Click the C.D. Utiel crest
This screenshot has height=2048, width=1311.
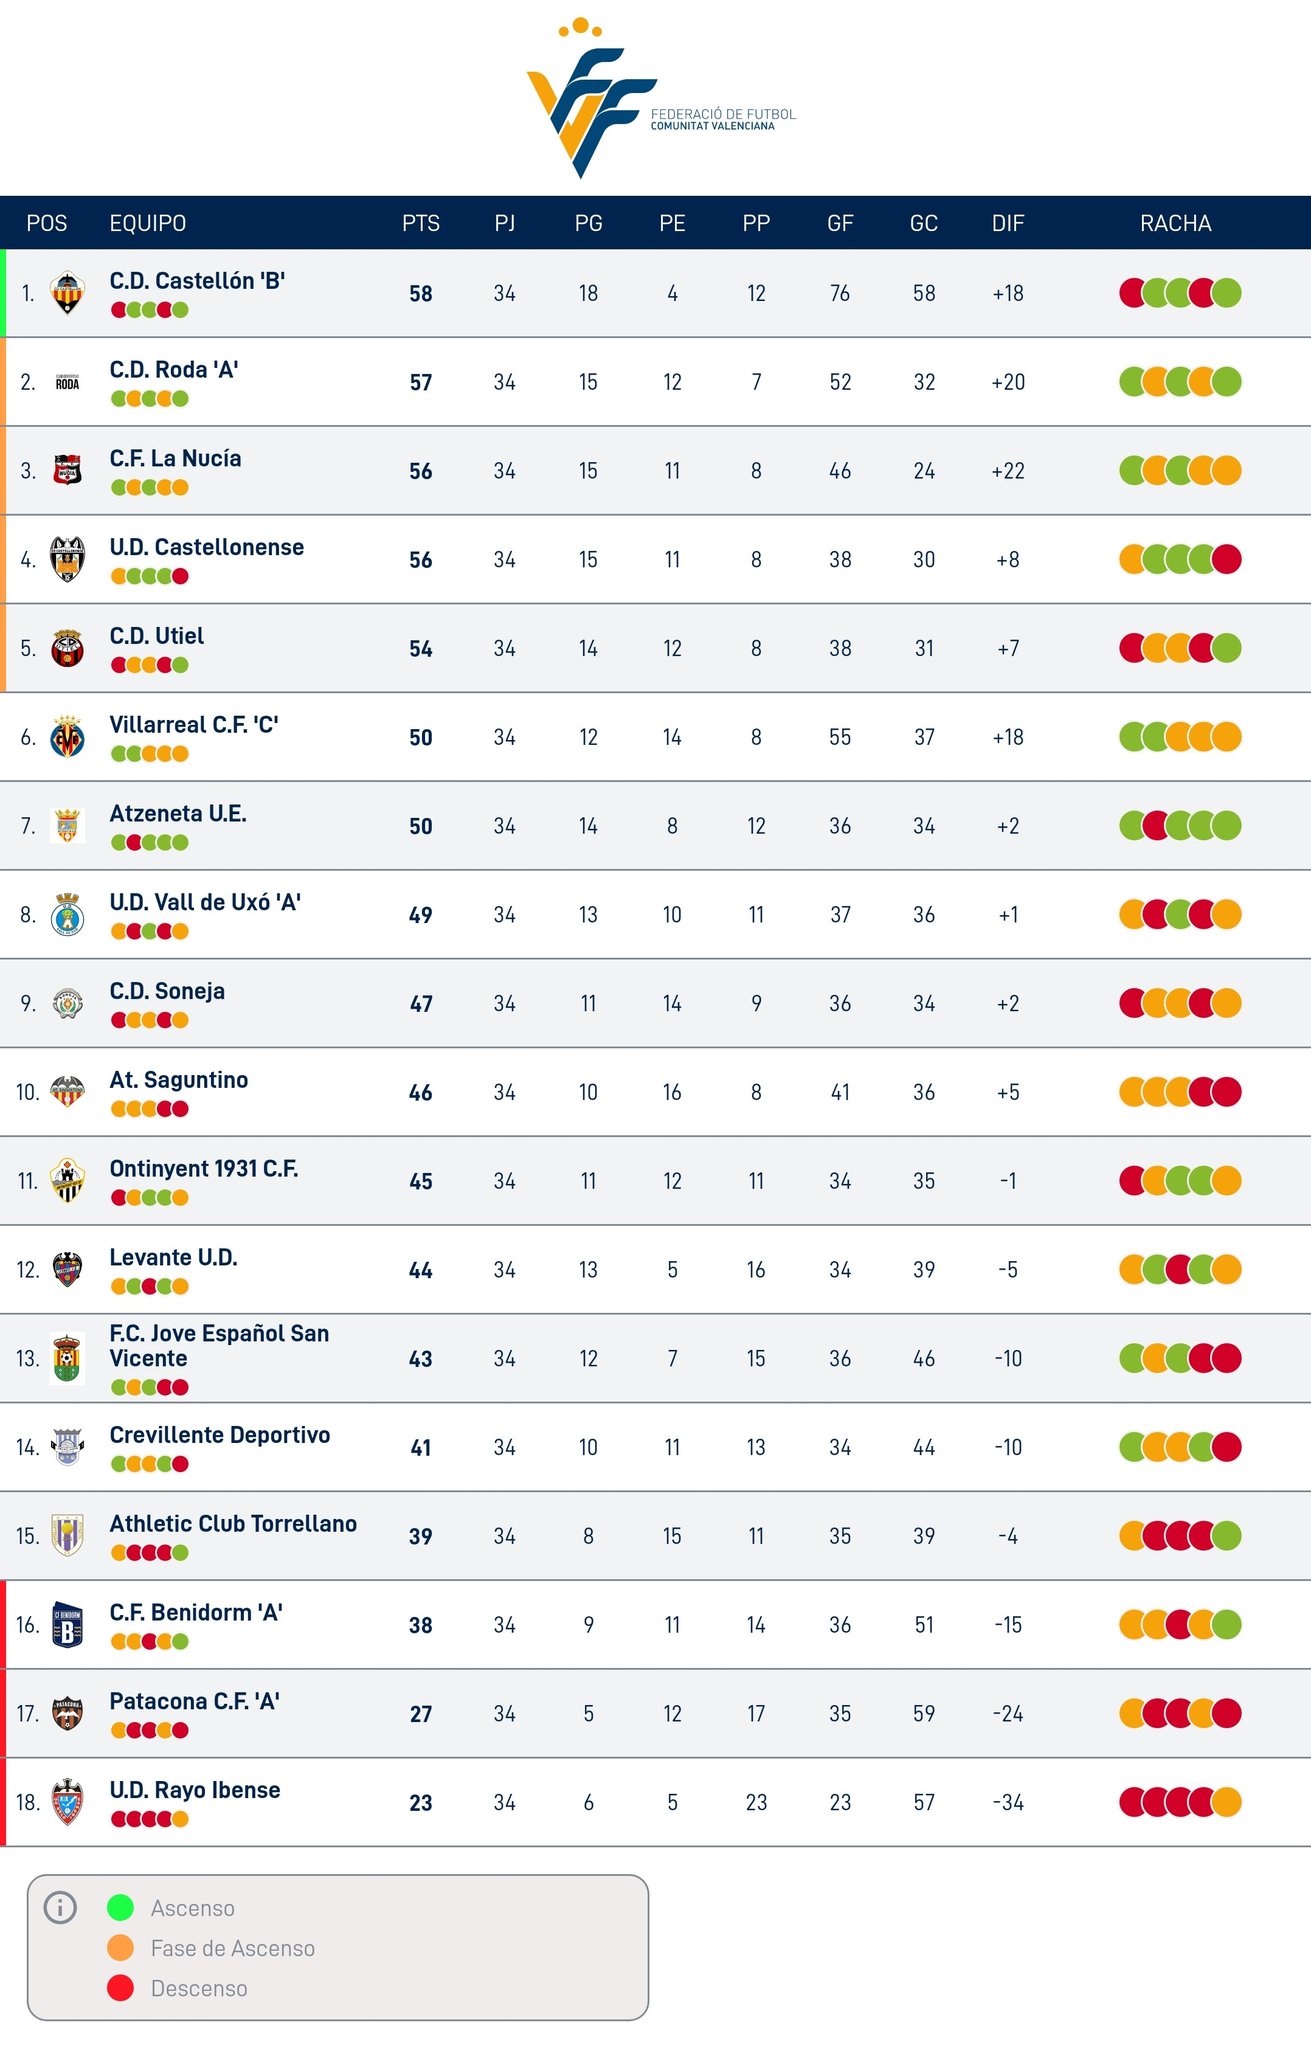coord(67,648)
